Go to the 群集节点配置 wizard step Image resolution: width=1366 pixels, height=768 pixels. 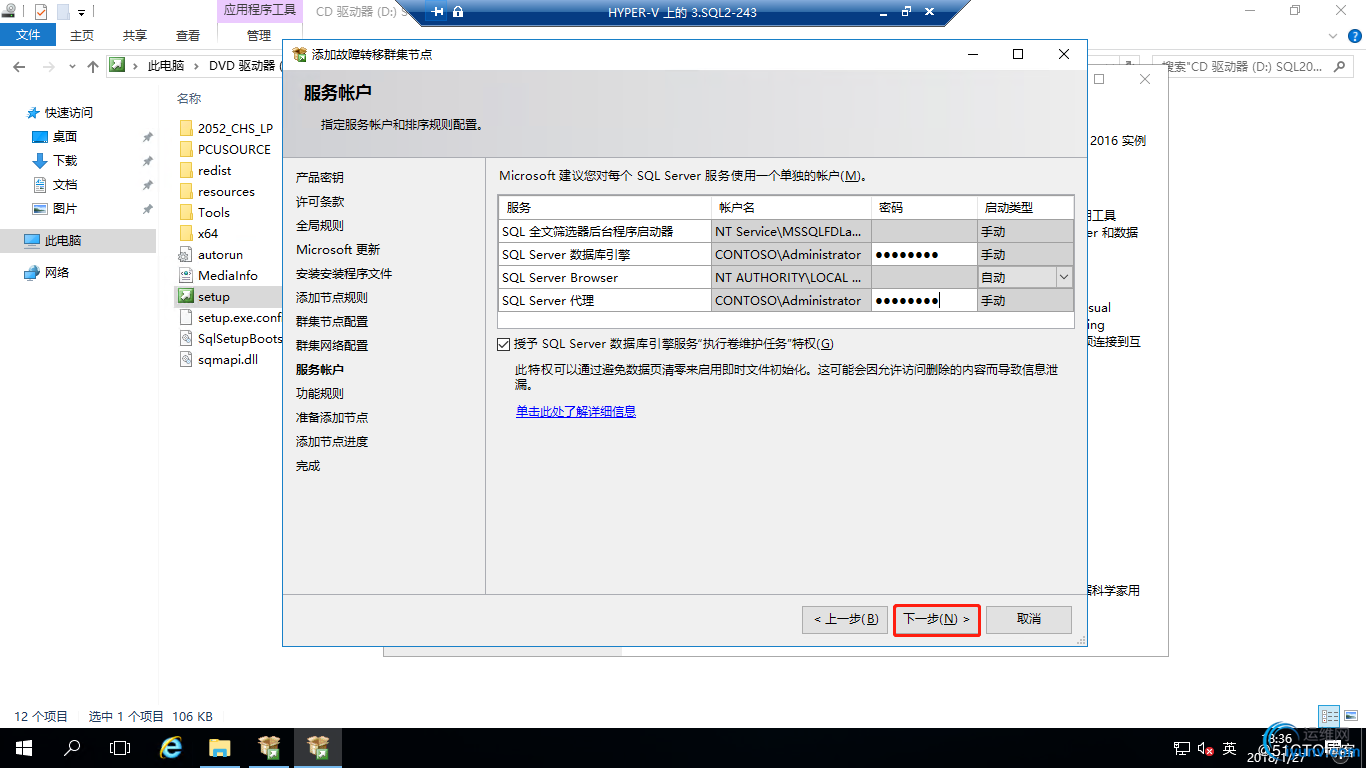click(x=332, y=321)
